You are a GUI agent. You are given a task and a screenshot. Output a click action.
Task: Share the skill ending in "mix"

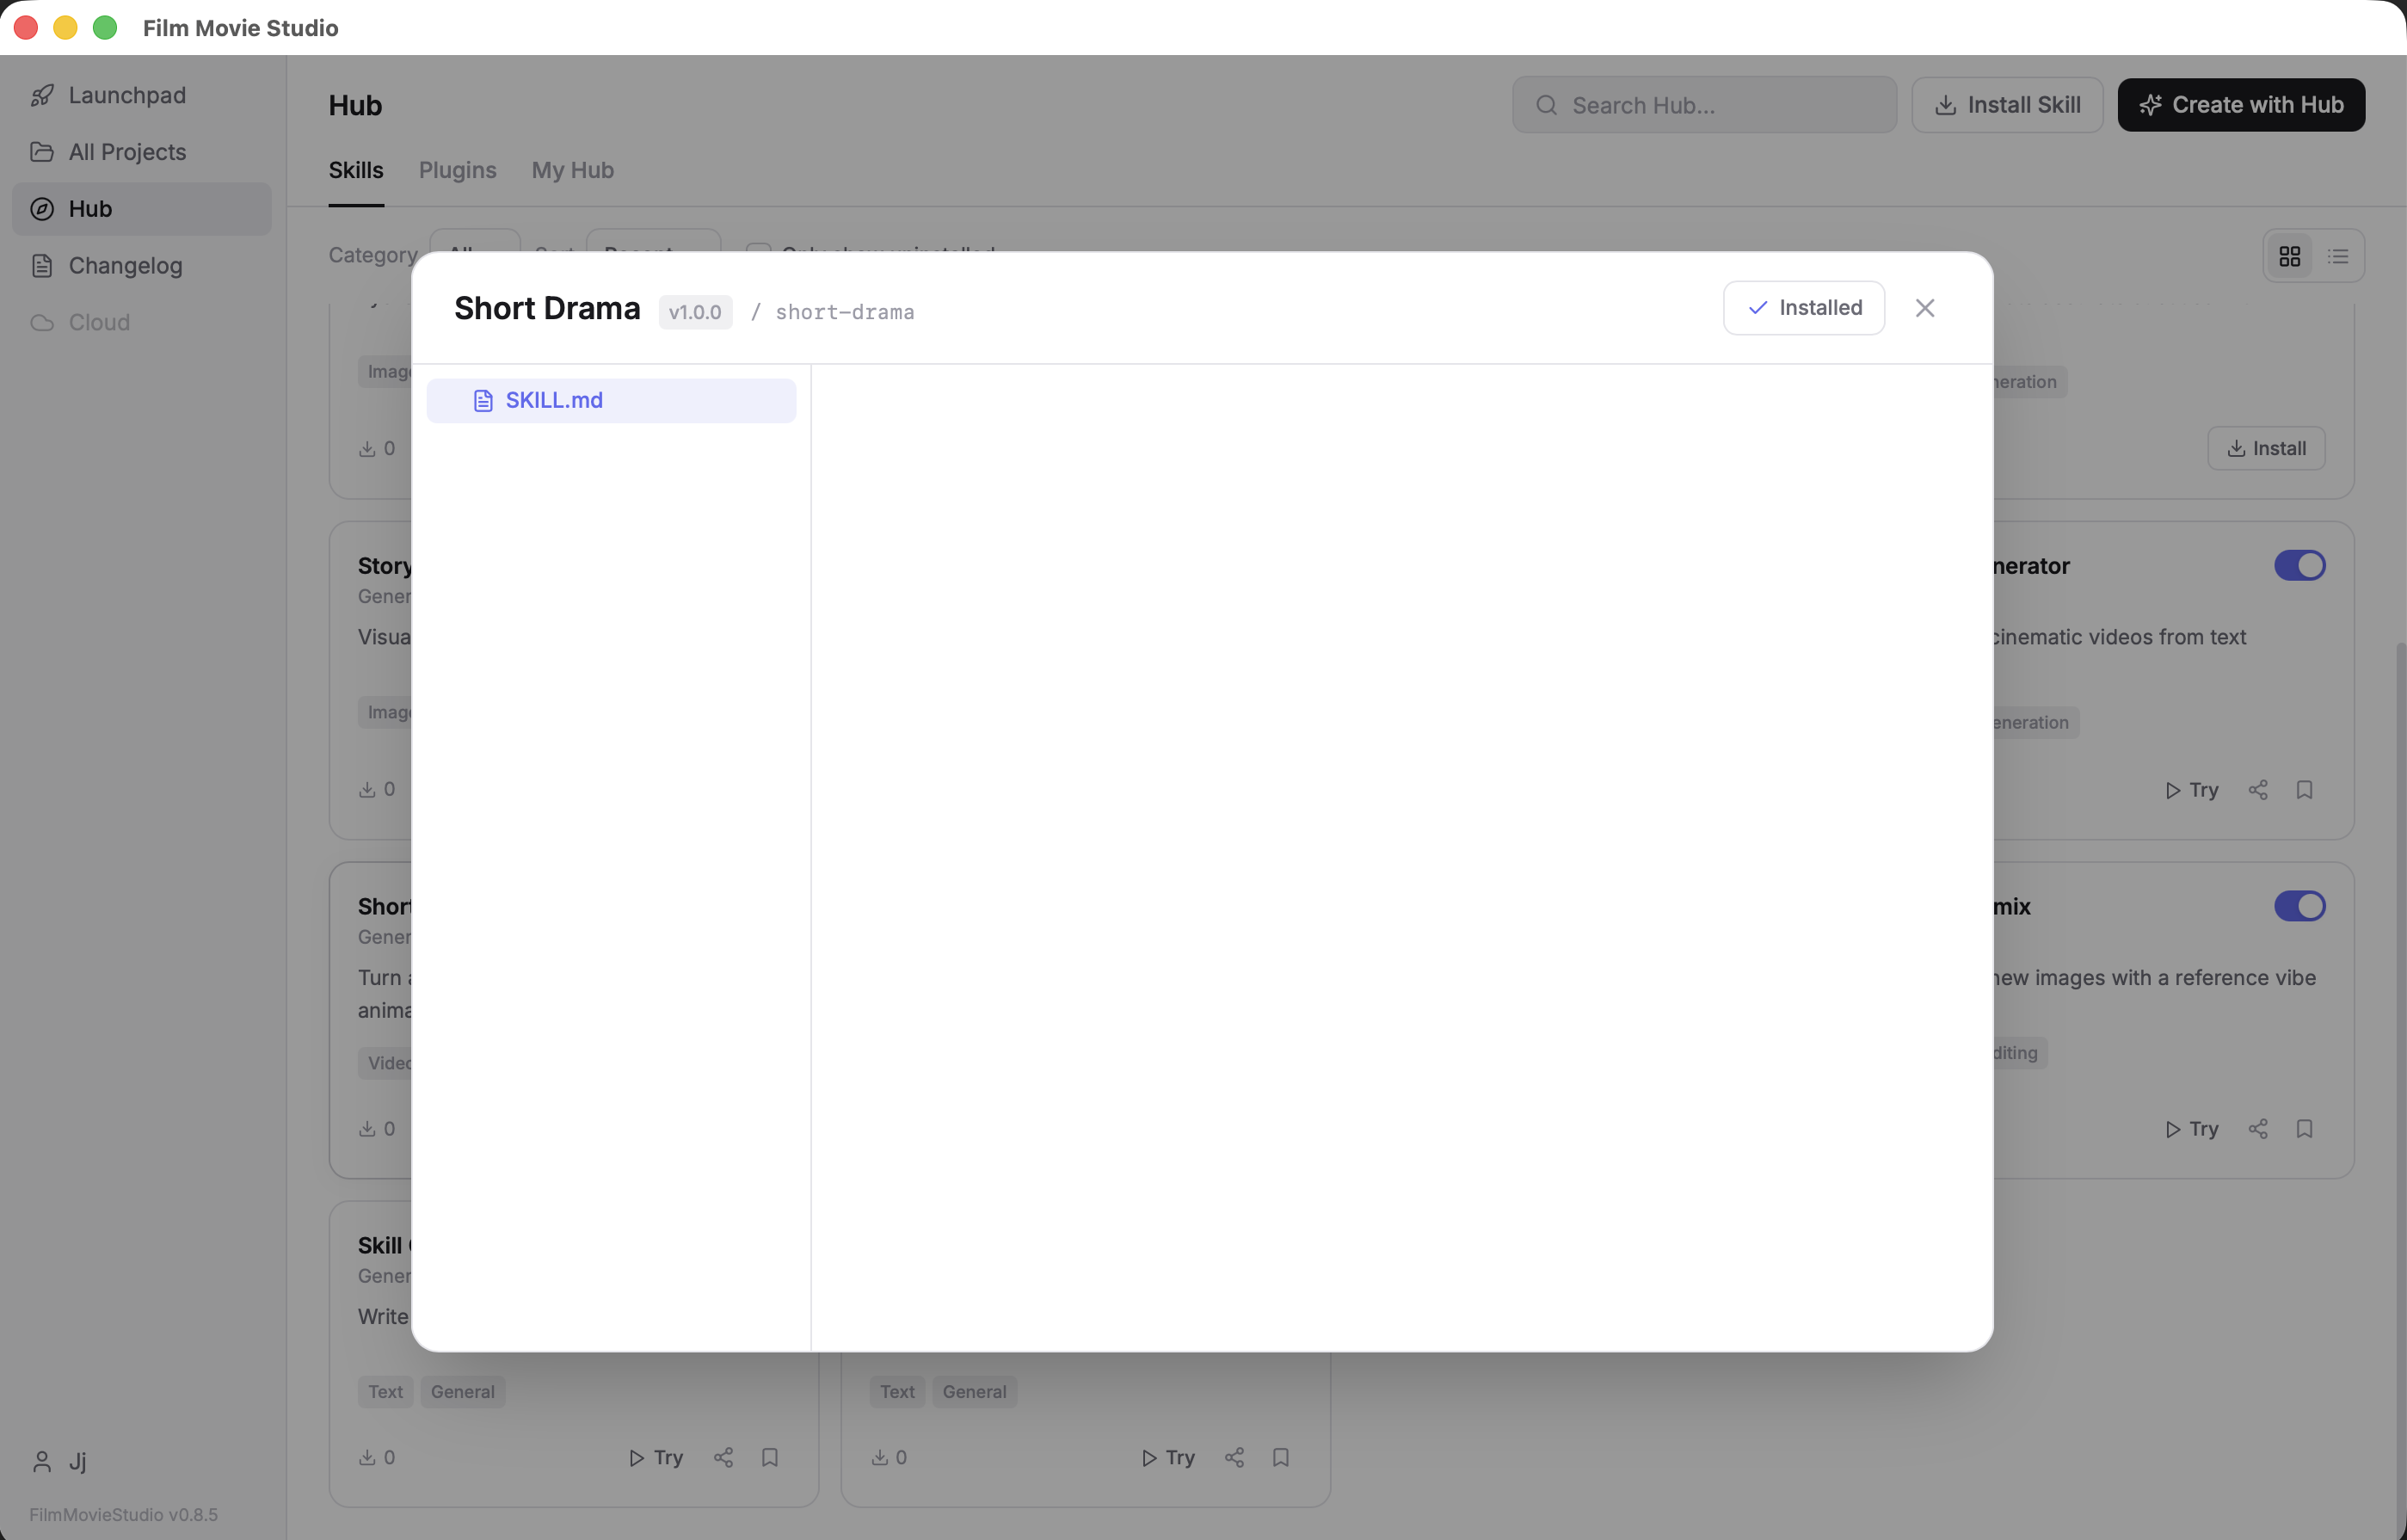(x=2257, y=1129)
